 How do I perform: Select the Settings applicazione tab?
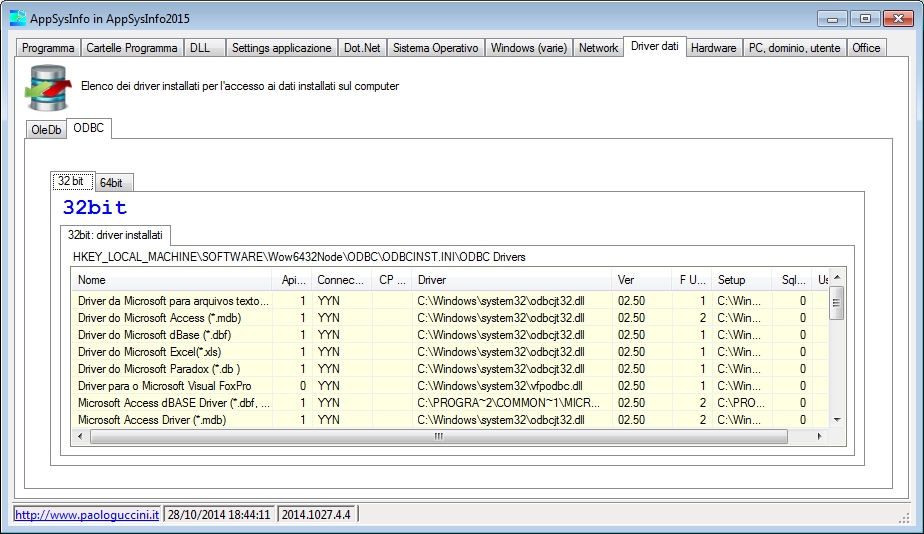click(x=281, y=48)
